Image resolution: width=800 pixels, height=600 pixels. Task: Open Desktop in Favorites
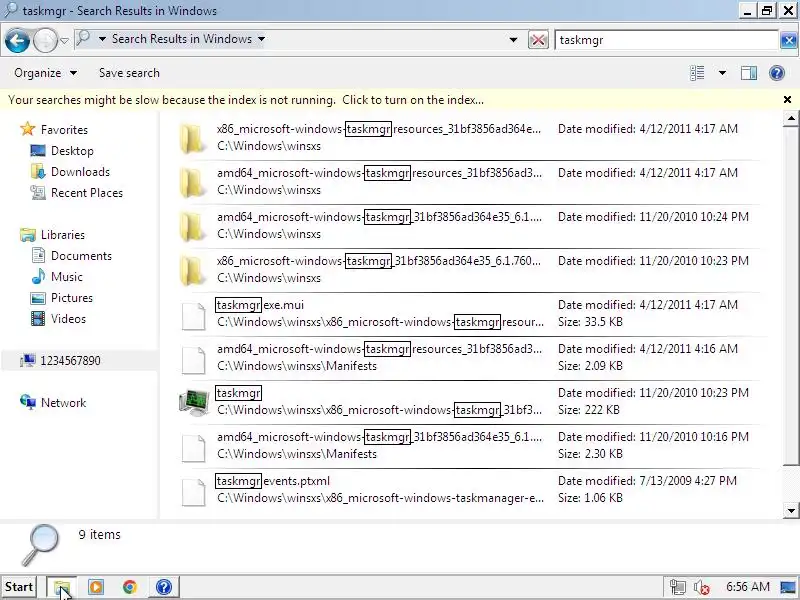pos(72,151)
